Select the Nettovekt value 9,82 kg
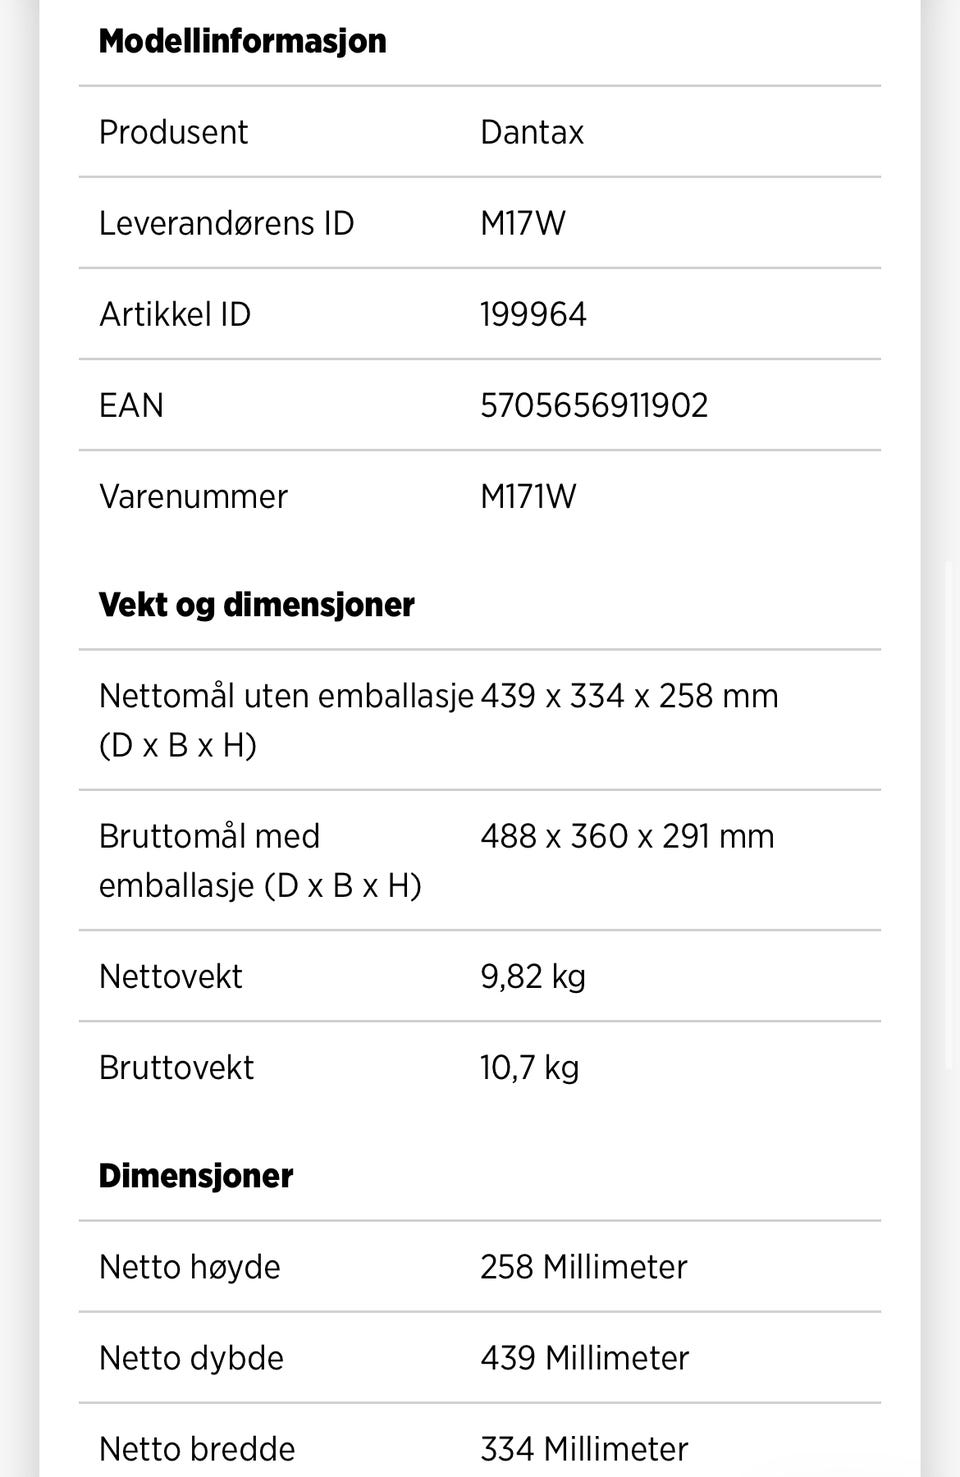The width and height of the screenshot is (960, 1477). (532, 976)
